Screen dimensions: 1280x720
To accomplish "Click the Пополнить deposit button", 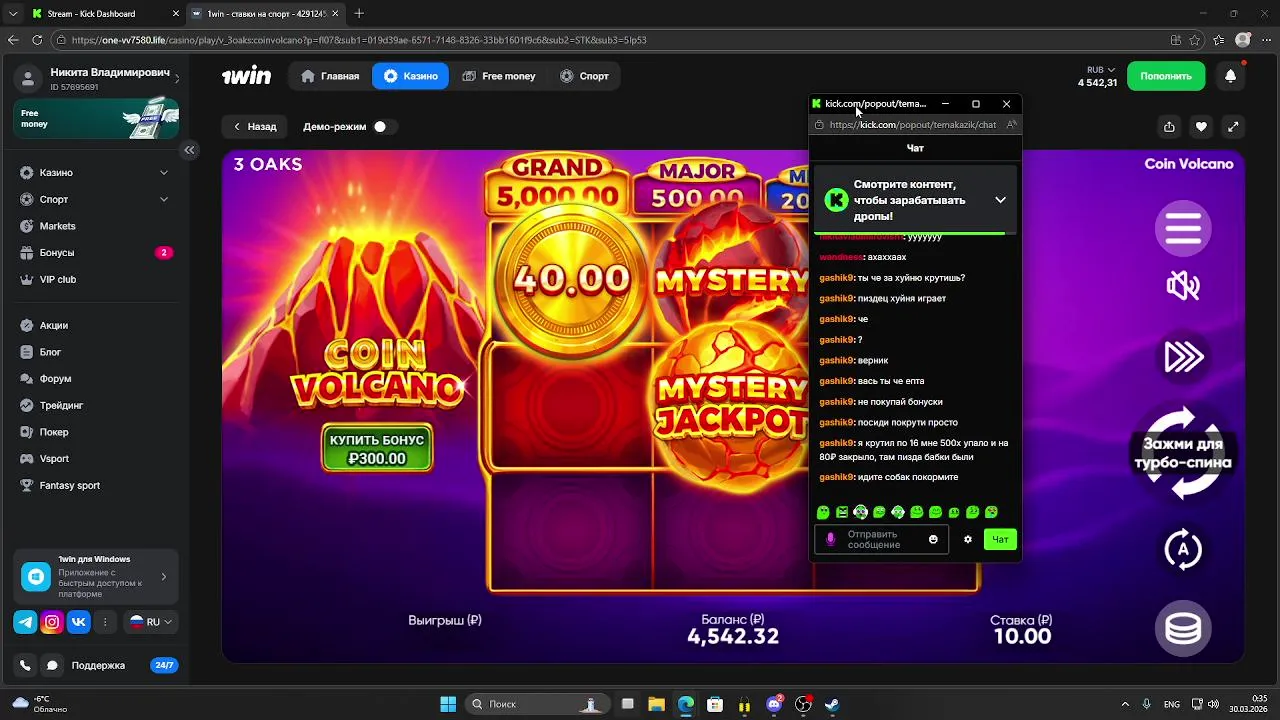I will tap(1166, 76).
